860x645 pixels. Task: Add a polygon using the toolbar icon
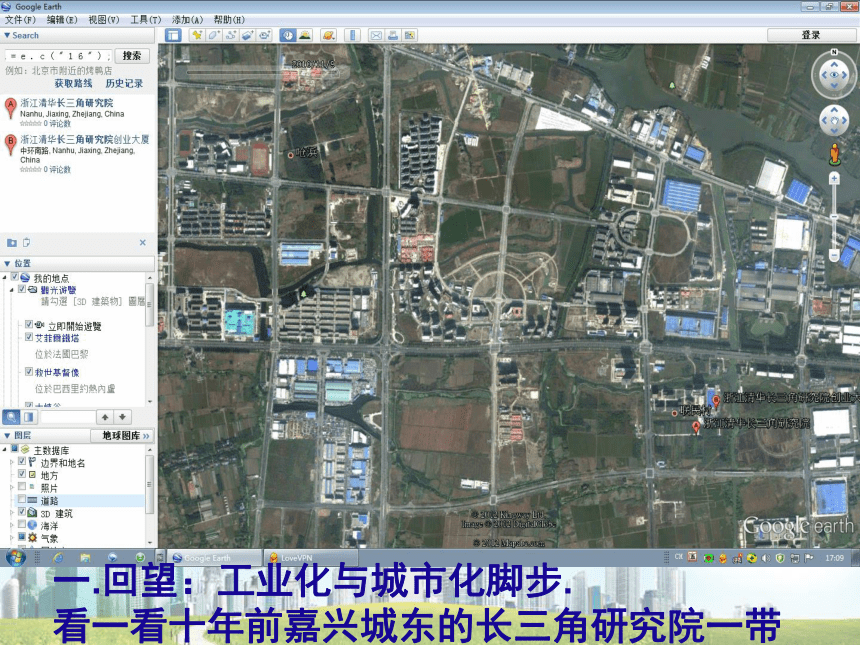(213, 36)
